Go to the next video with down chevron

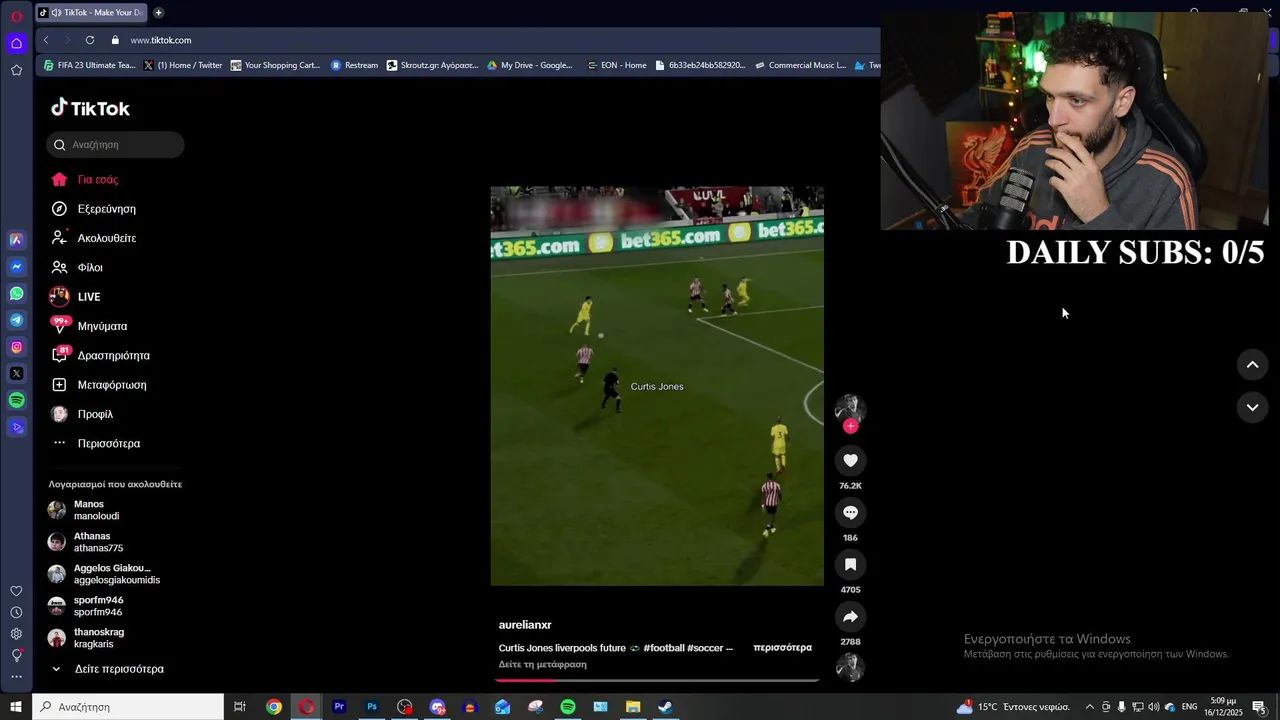click(1252, 407)
